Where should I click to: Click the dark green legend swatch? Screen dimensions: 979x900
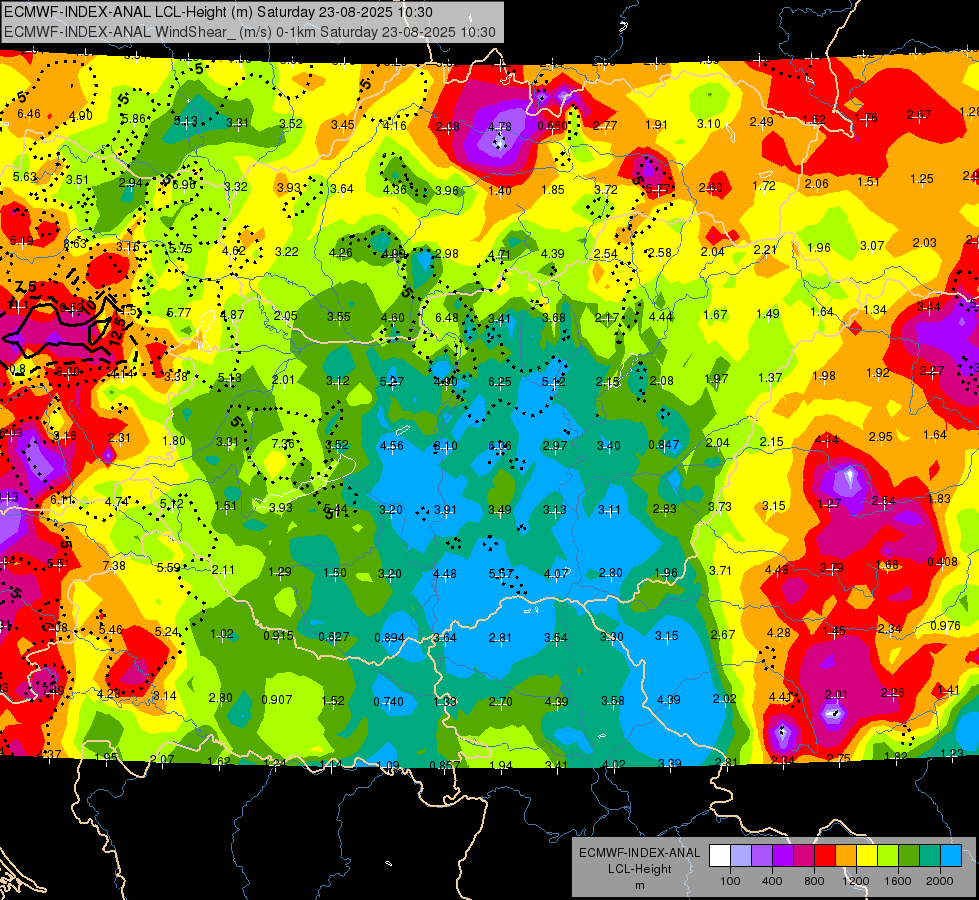pyautogui.click(x=909, y=856)
